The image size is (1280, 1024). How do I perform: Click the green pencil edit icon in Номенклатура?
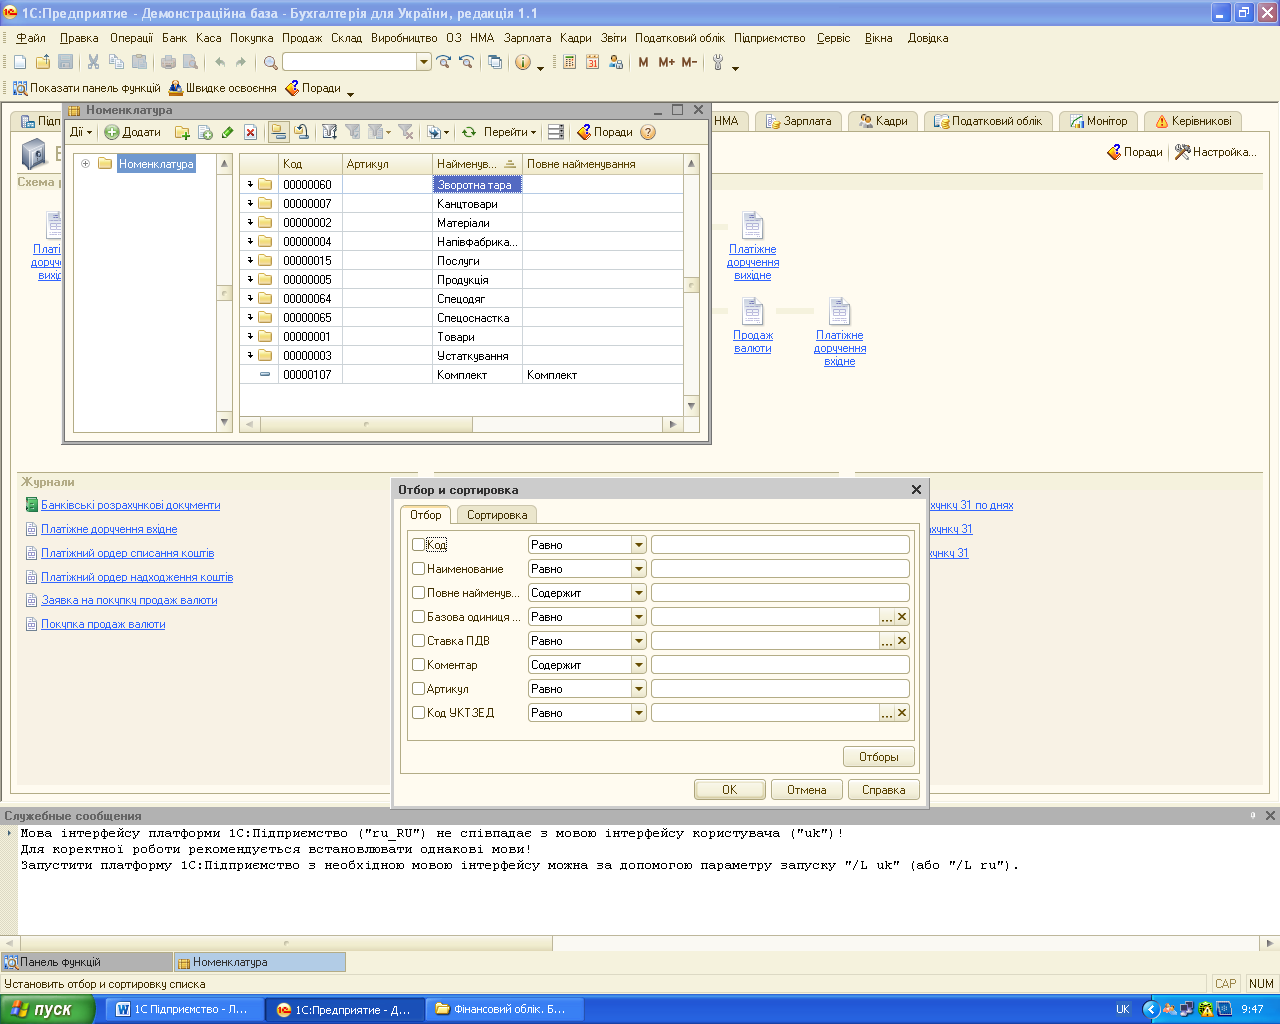click(228, 132)
